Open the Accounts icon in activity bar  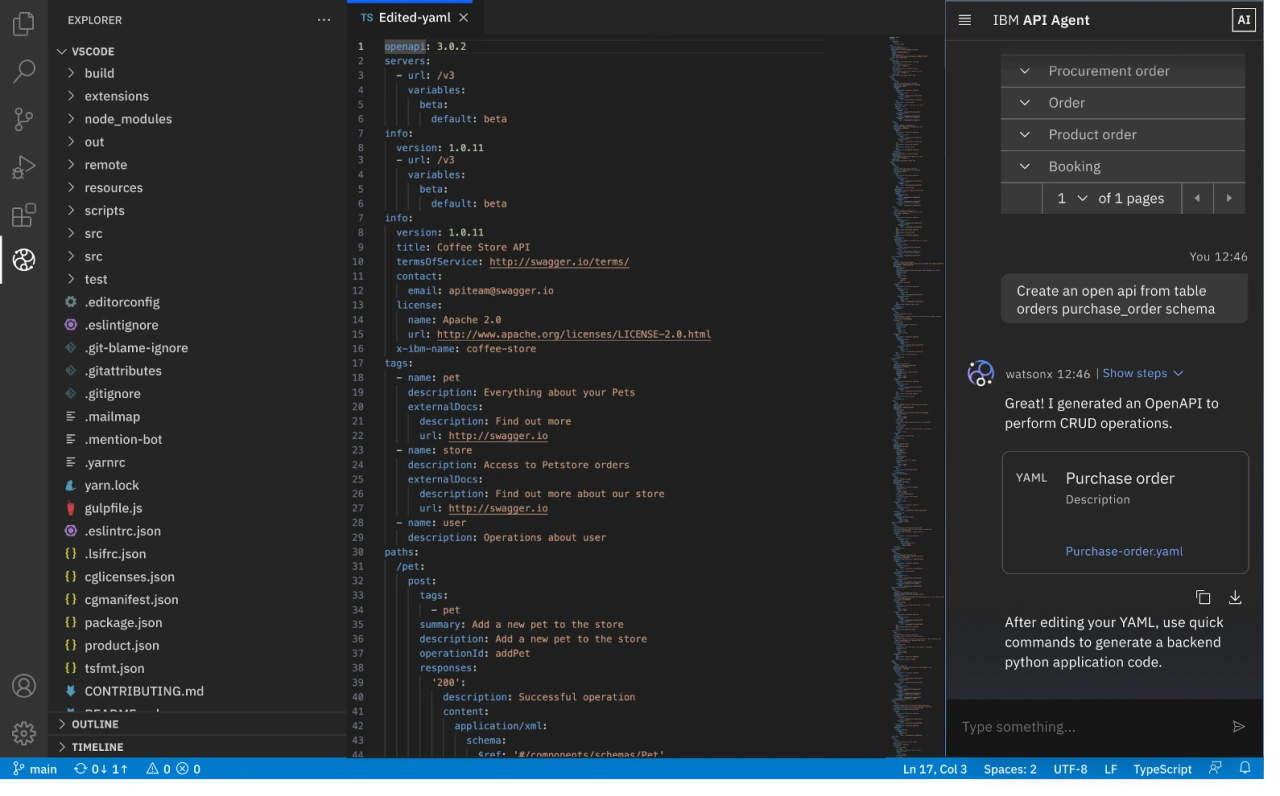(x=24, y=686)
